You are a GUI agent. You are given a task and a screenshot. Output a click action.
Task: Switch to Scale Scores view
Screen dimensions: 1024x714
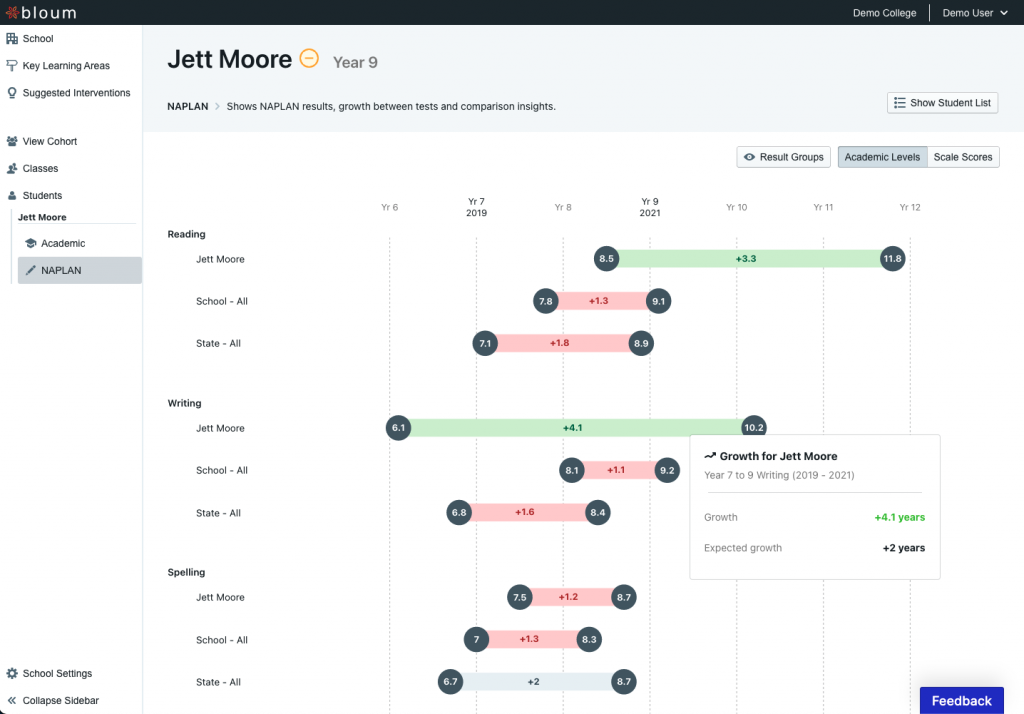pyautogui.click(x=963, y=156)
